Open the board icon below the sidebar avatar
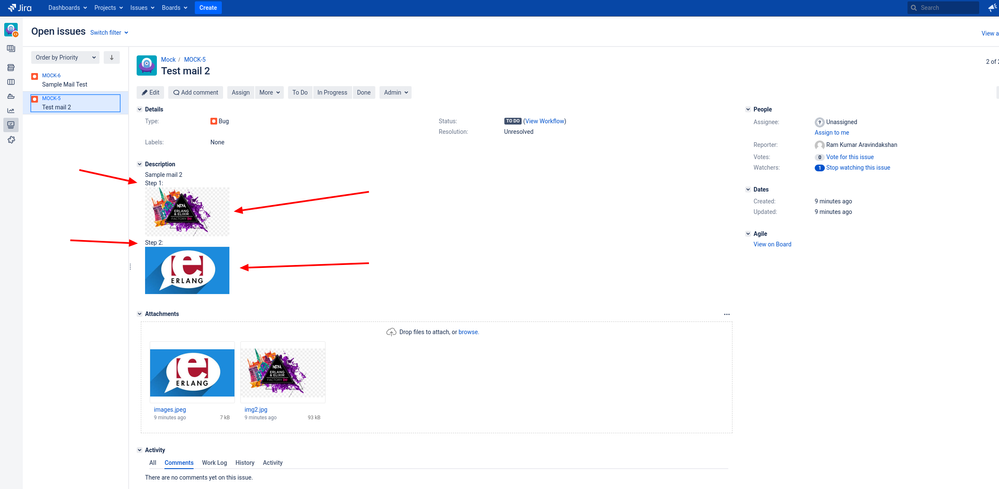999x489 pixels. click(11, 48)
